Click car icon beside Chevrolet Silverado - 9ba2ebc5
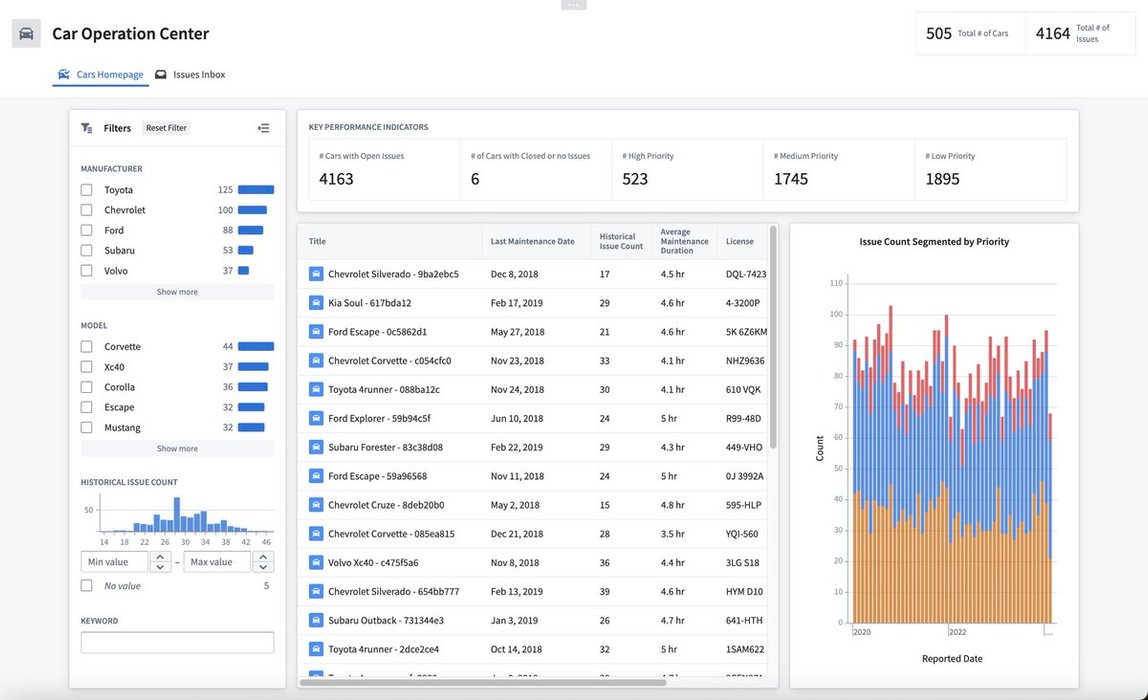This screenshot has width=1148, height=700. (x=316, y=274)
